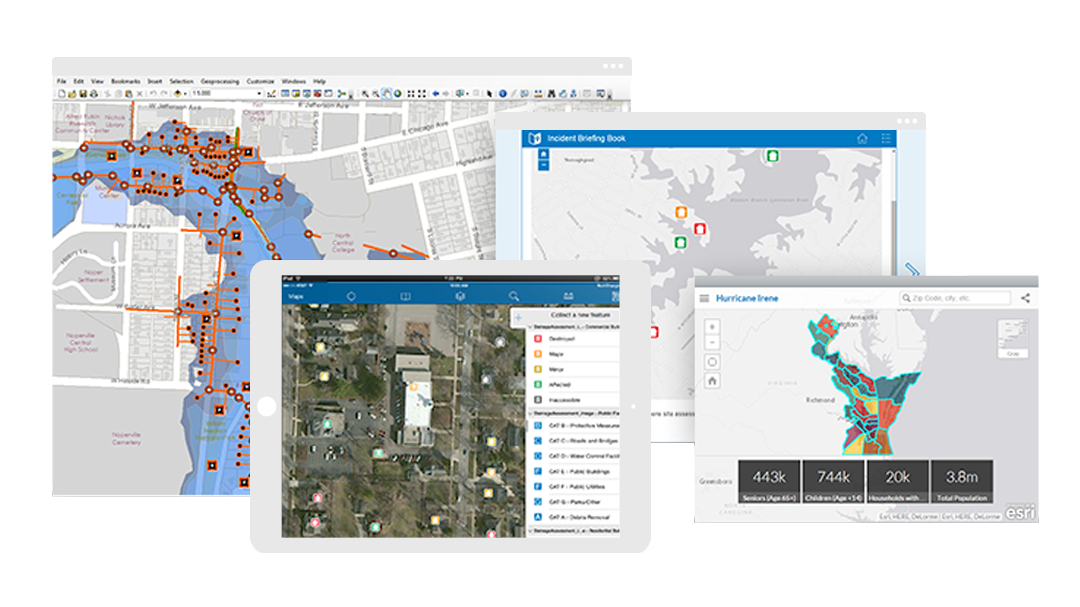Click the Print icon in ArcMap toolbar
Image resolution: width=1080 pixels, height=607 pixels.
pos(94,94)
